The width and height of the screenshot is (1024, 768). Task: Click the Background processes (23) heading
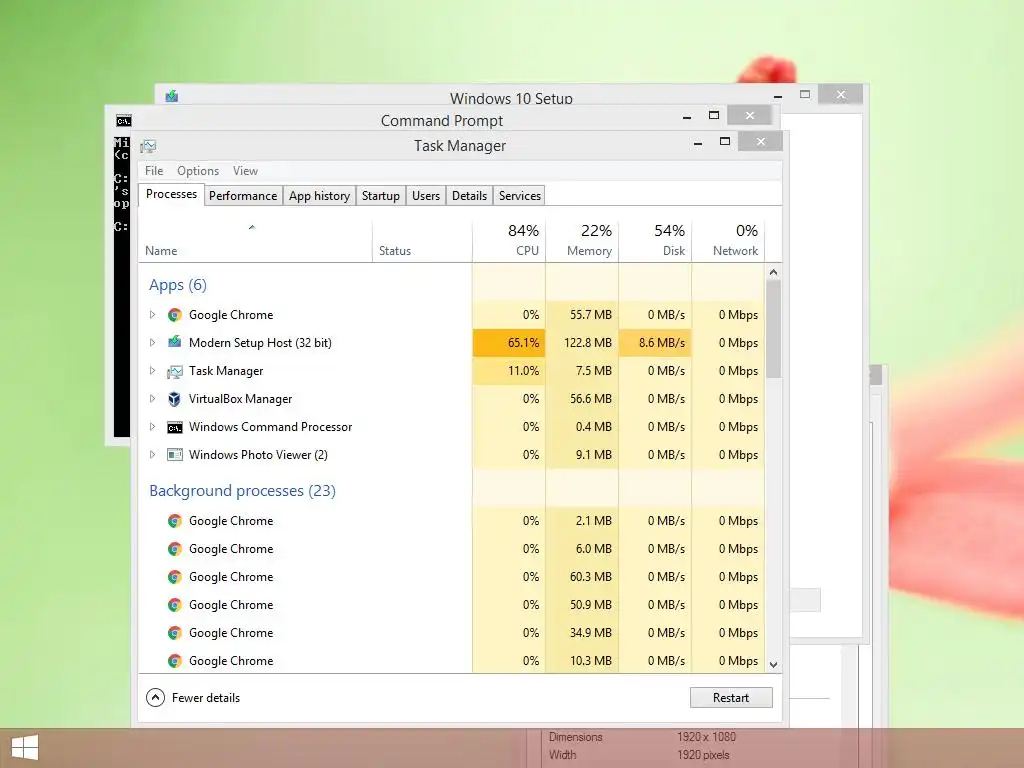point(242,490)
